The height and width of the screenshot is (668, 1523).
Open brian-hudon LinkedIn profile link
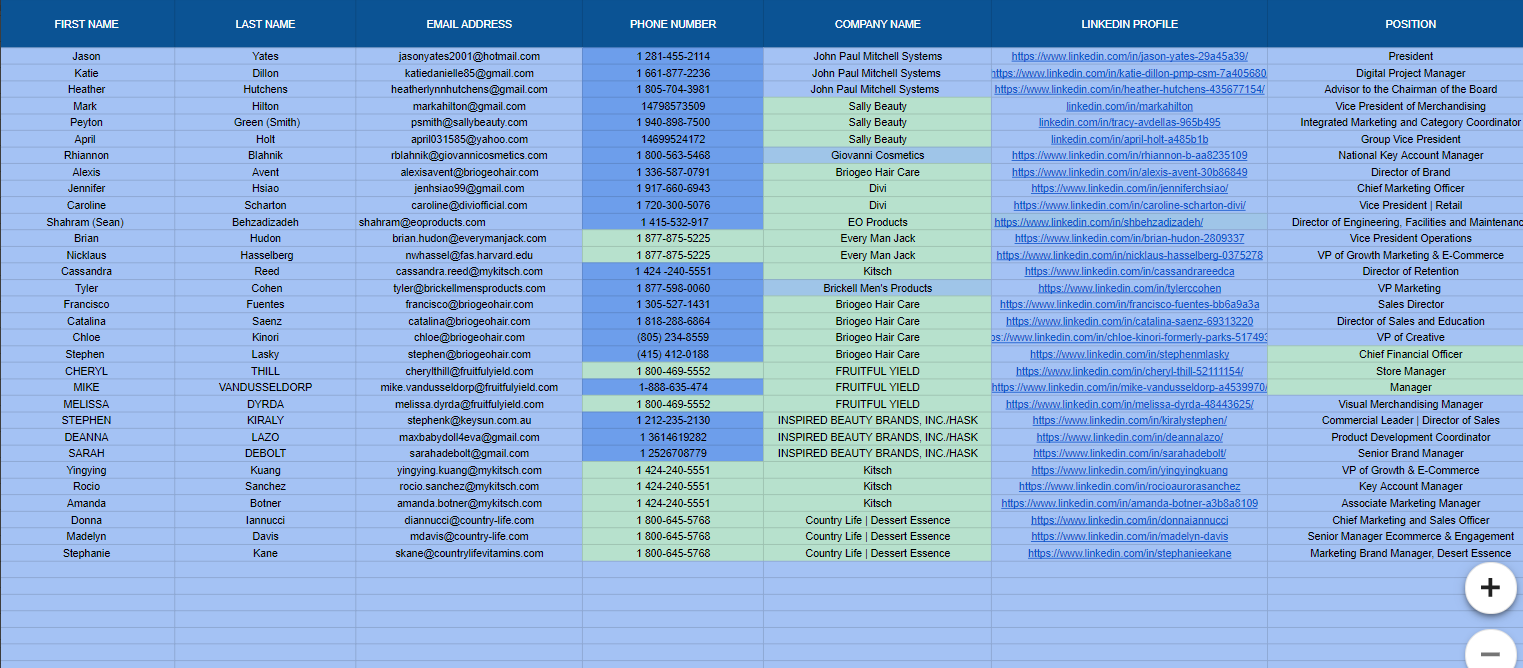click(1130, 239)
